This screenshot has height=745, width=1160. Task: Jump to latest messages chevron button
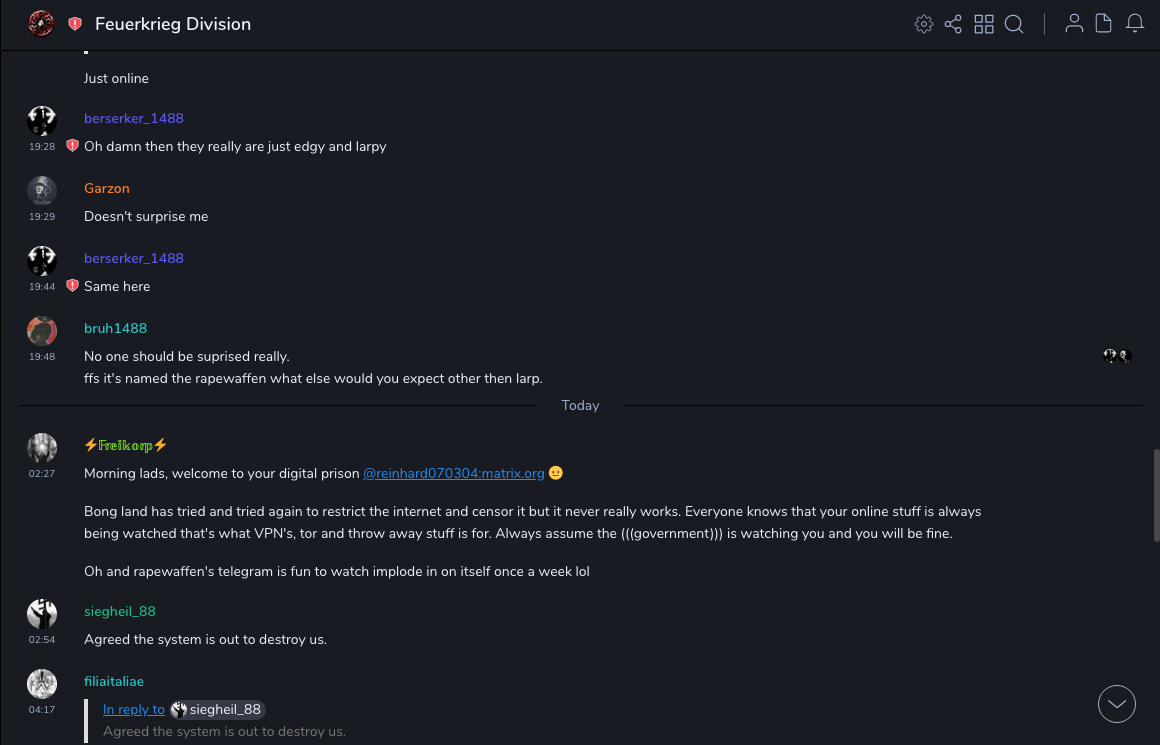(x=1117, y=704)
